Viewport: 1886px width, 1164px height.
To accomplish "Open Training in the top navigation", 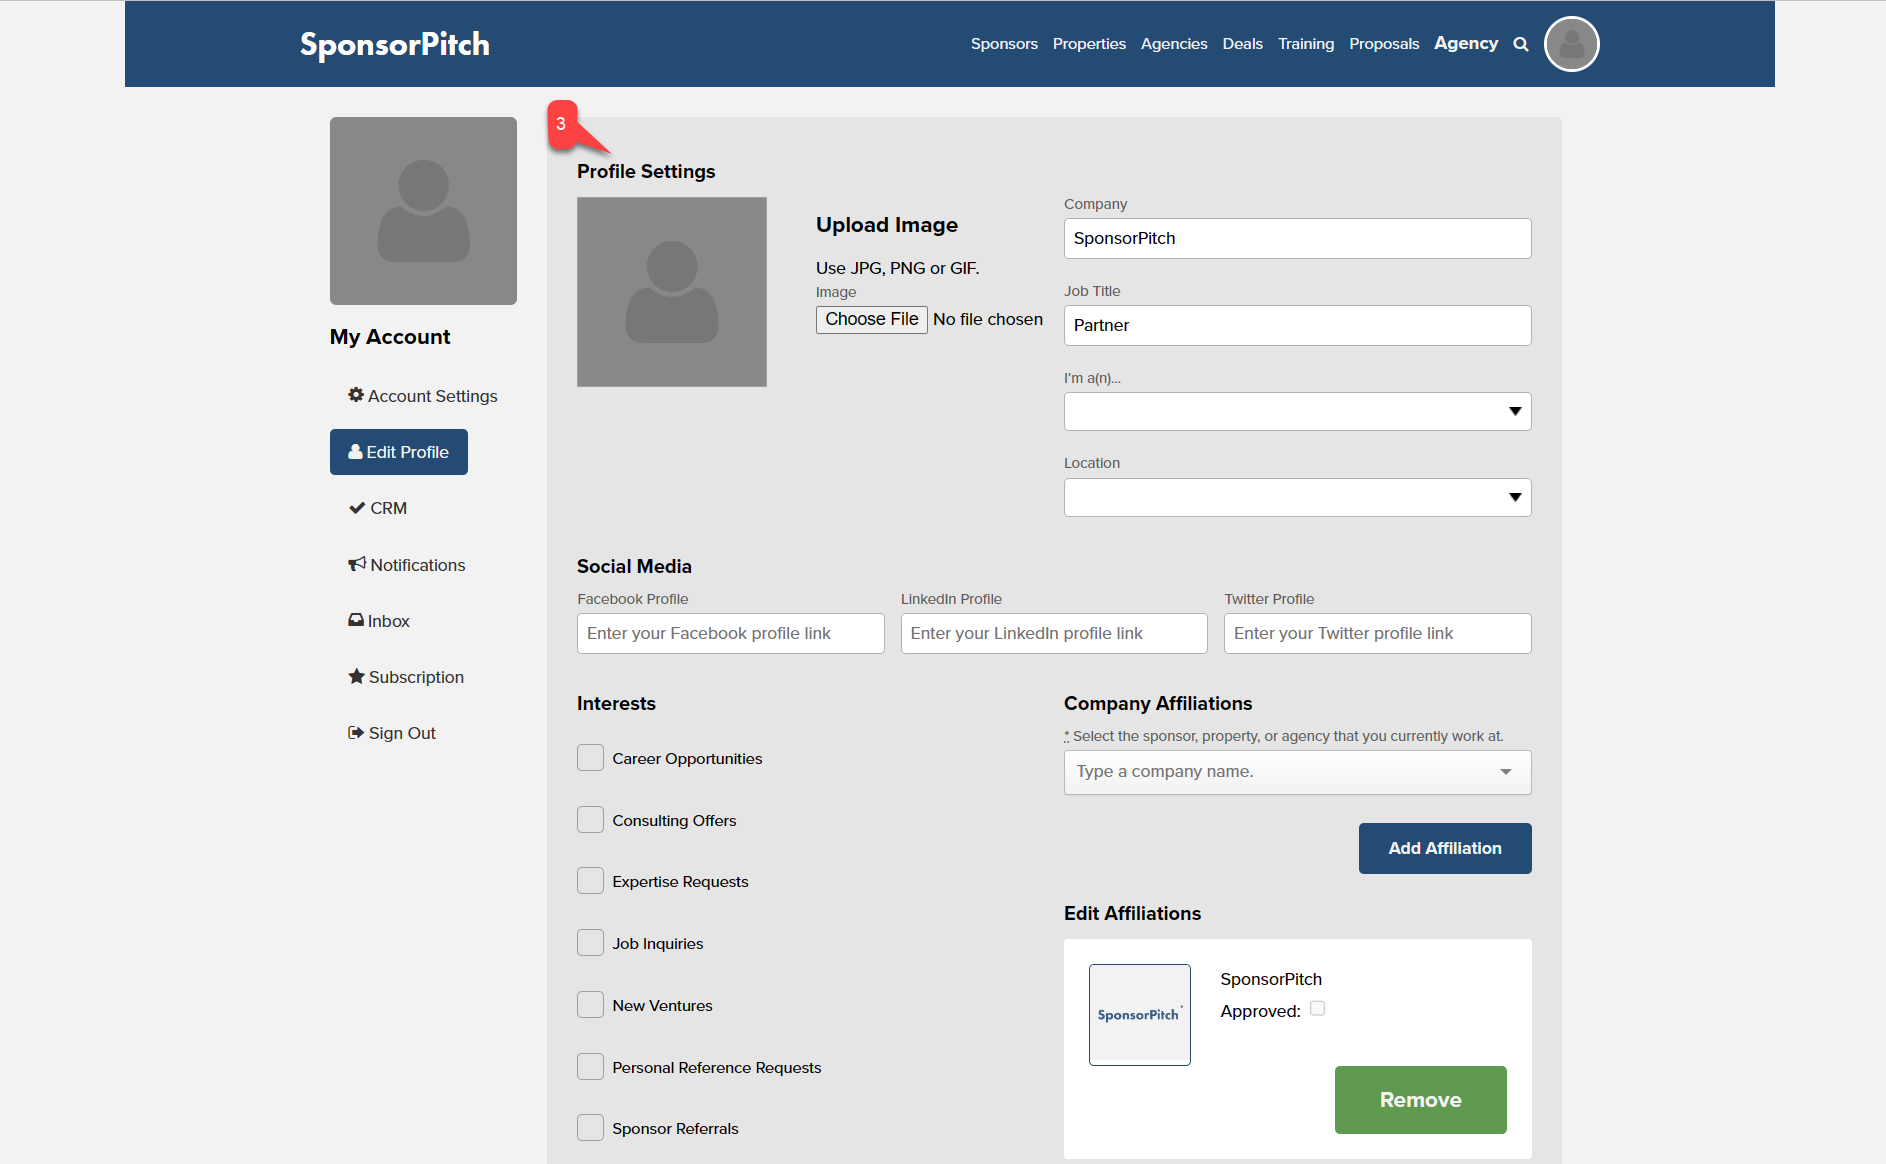I will point(1306,44).
